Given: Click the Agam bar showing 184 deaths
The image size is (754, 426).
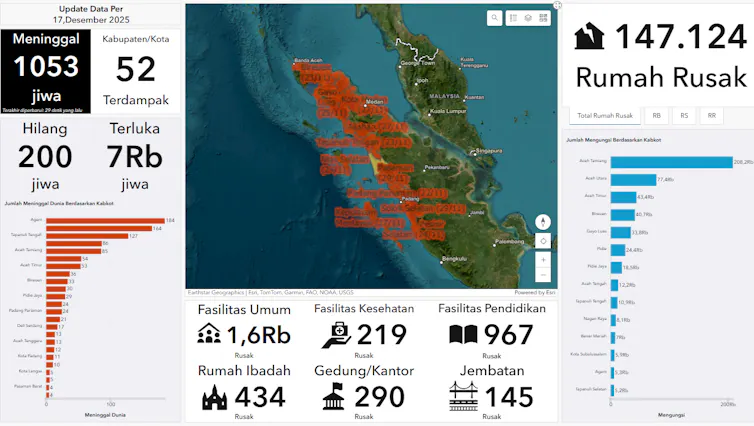Looking at the screenshot, I should [x=105, y=221].
